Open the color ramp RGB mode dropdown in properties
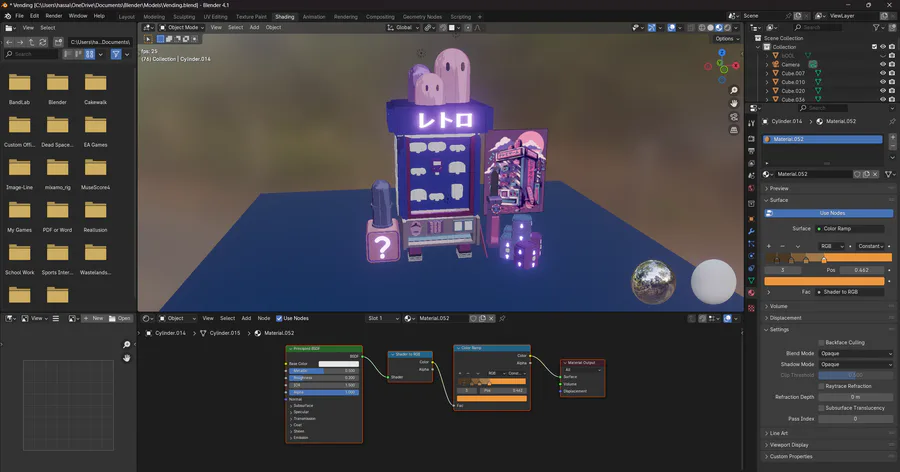900x472 pixels. pos(832,246)
